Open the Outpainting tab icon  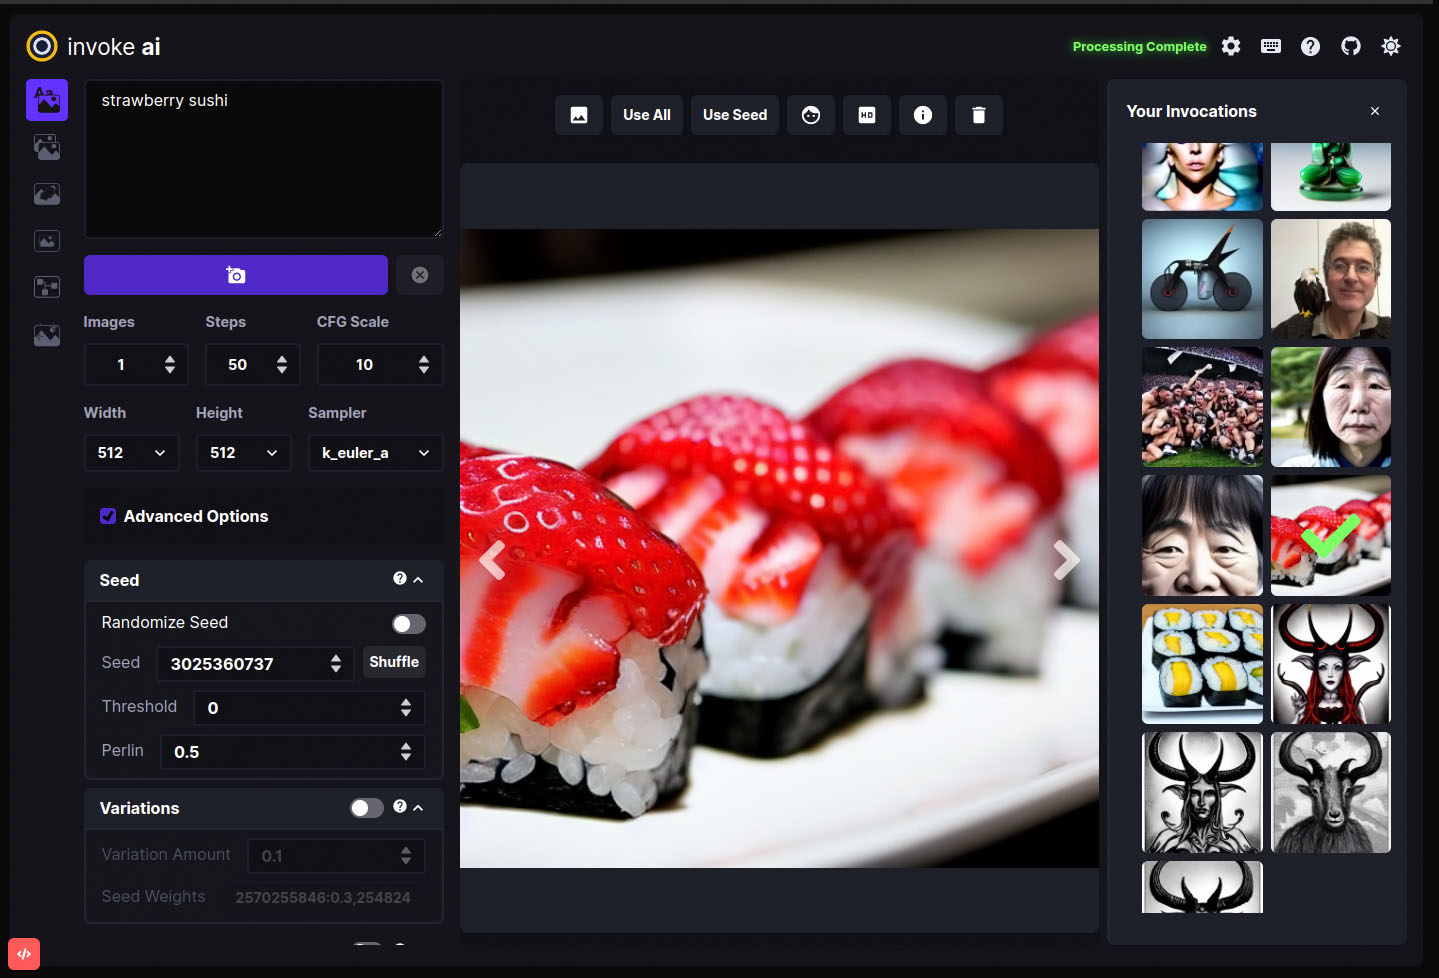47,241
